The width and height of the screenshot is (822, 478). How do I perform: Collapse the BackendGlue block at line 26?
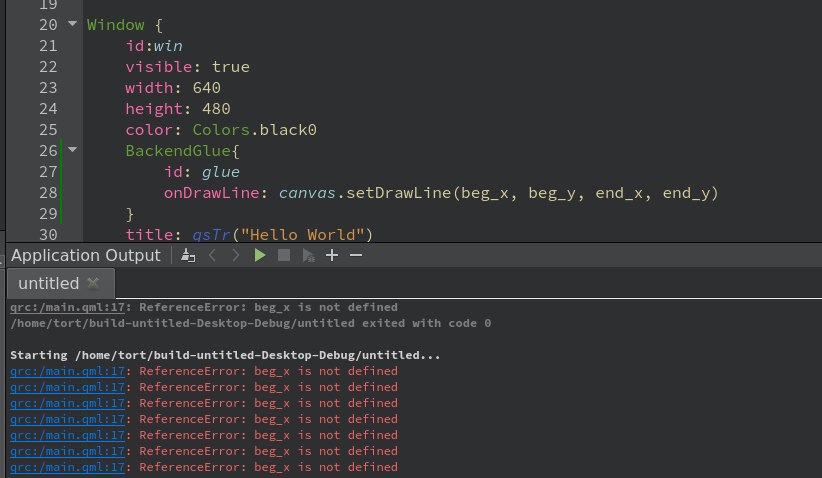click(x=73, y=150)
